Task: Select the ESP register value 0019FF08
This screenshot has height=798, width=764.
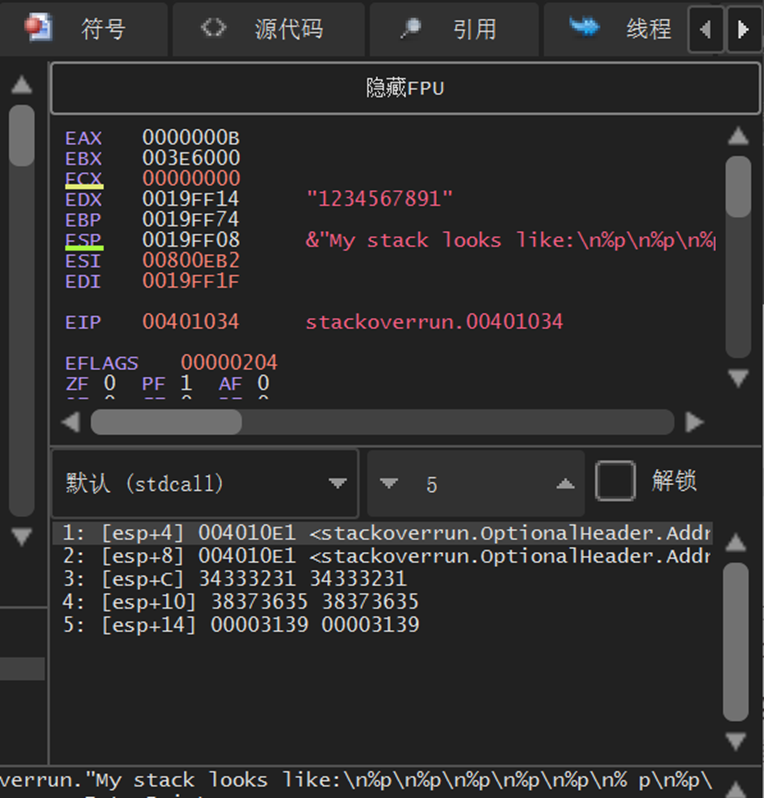Action: pyautogui.click(x=191, y=240)
